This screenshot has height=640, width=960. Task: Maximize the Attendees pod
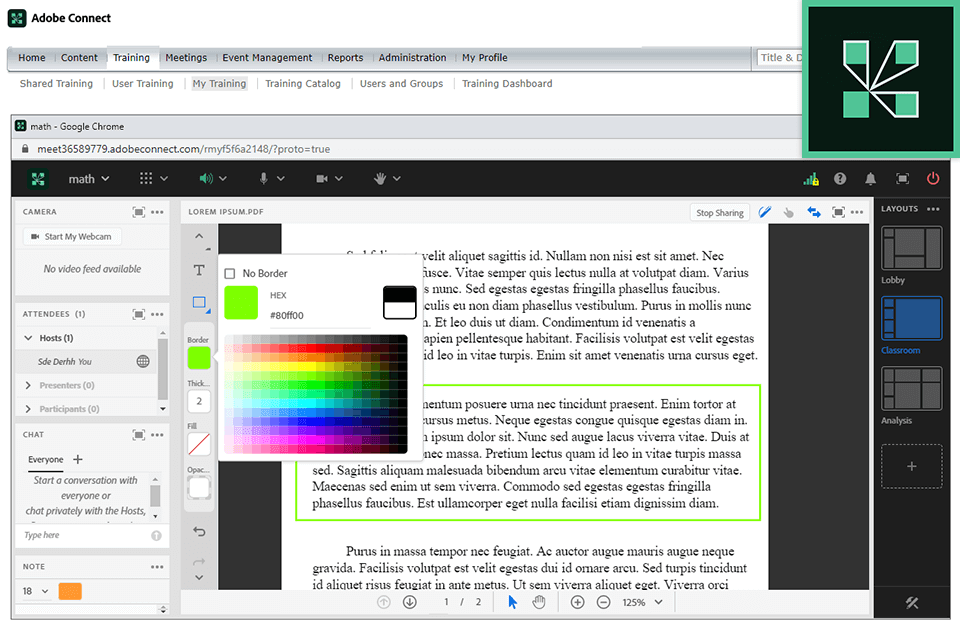(x=139, y=314)
